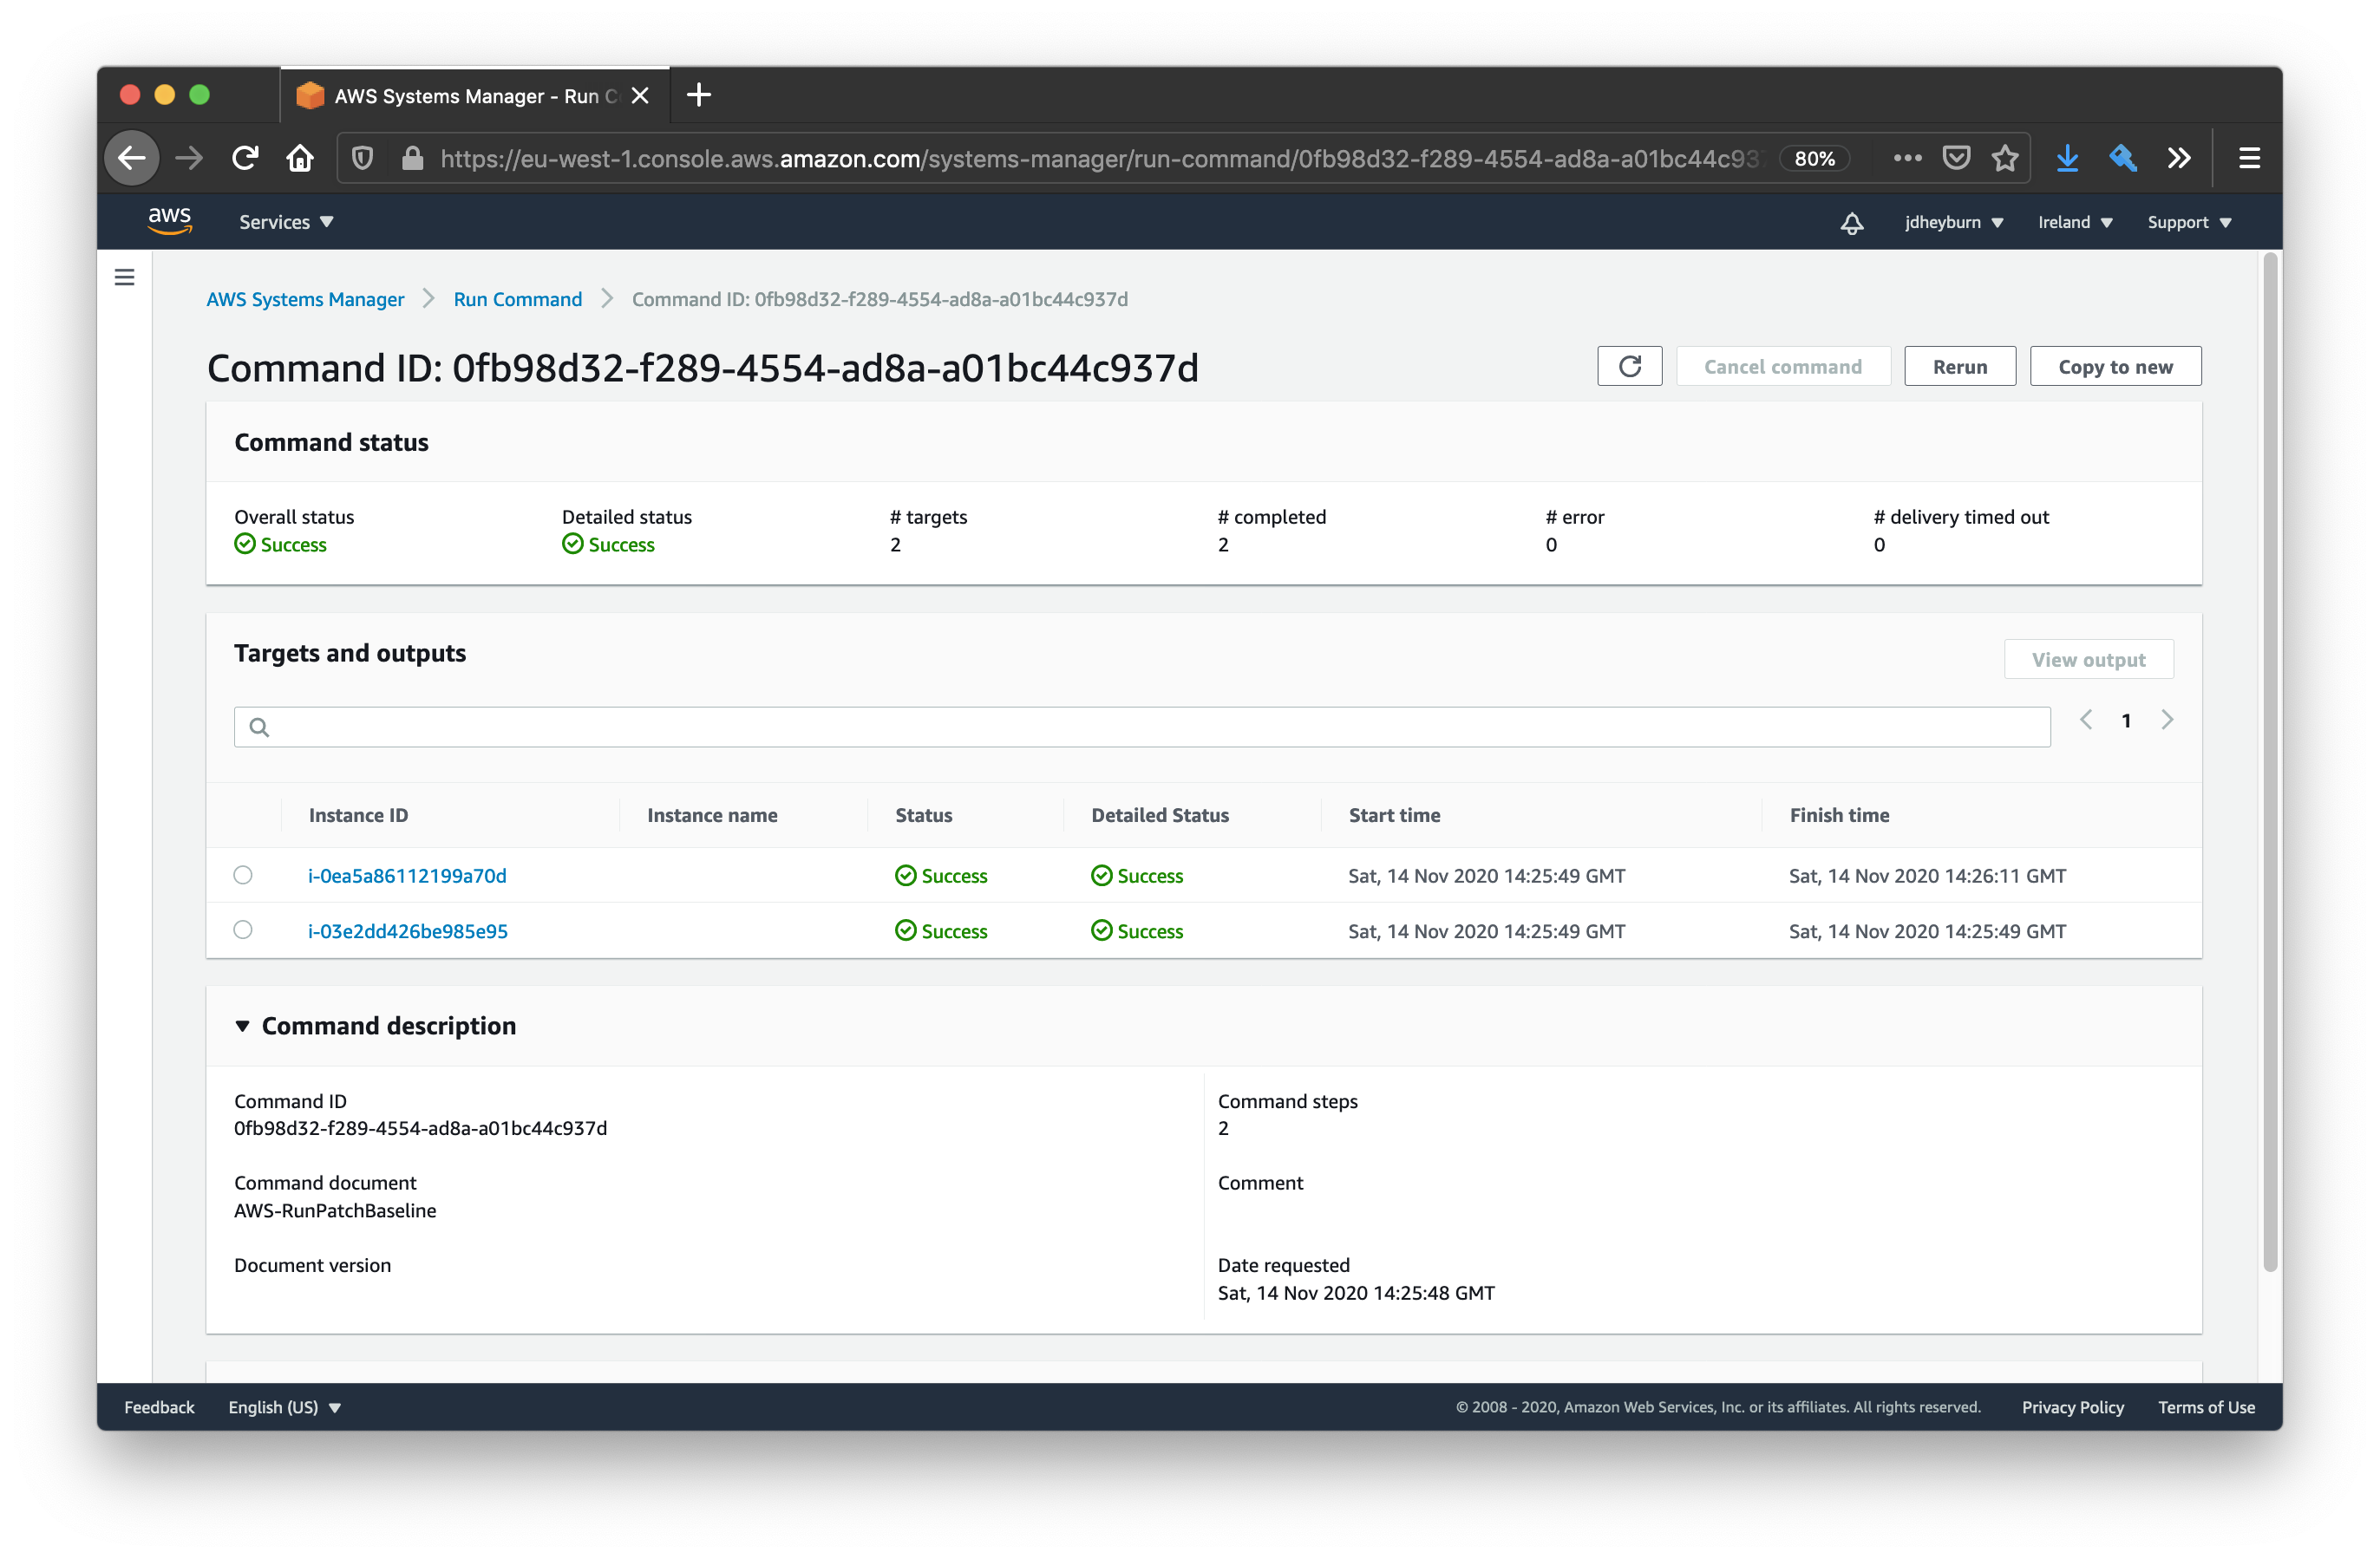This screenshot has width=2380, height=1559.
Task: Click Date requested 'Sat, 14 Nov 2020 14:25:48 GMT'
Action: click(x=1356, y=1292)
